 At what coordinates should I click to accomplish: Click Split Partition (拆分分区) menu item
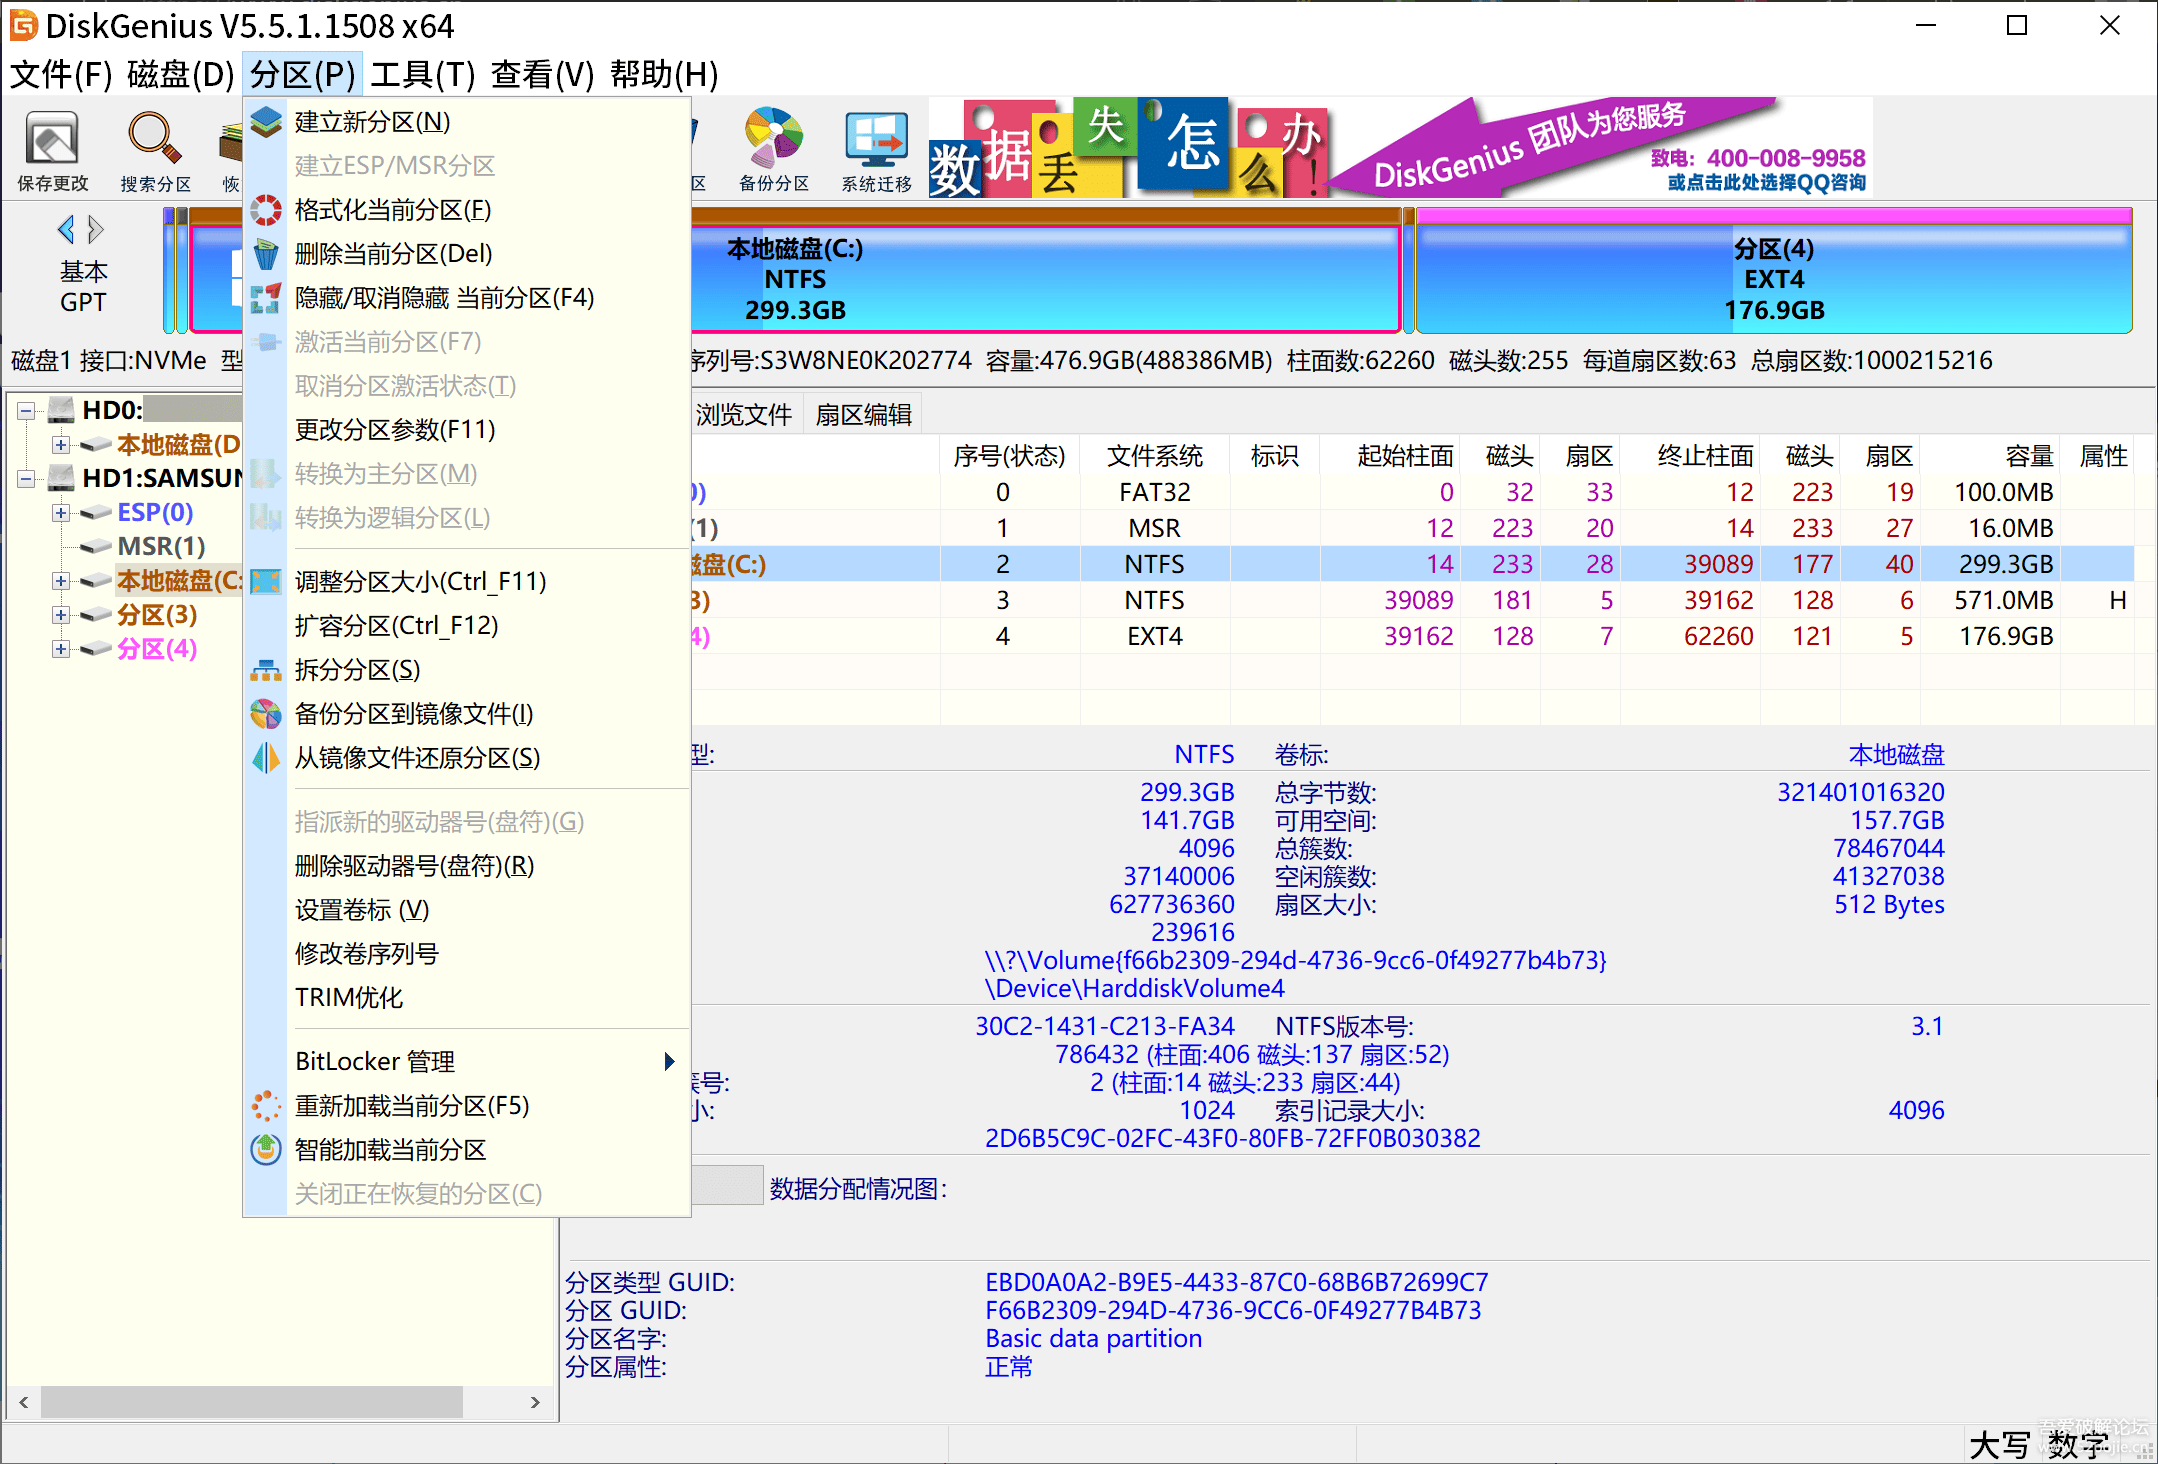pyautogui.click(x=357, y=670)
